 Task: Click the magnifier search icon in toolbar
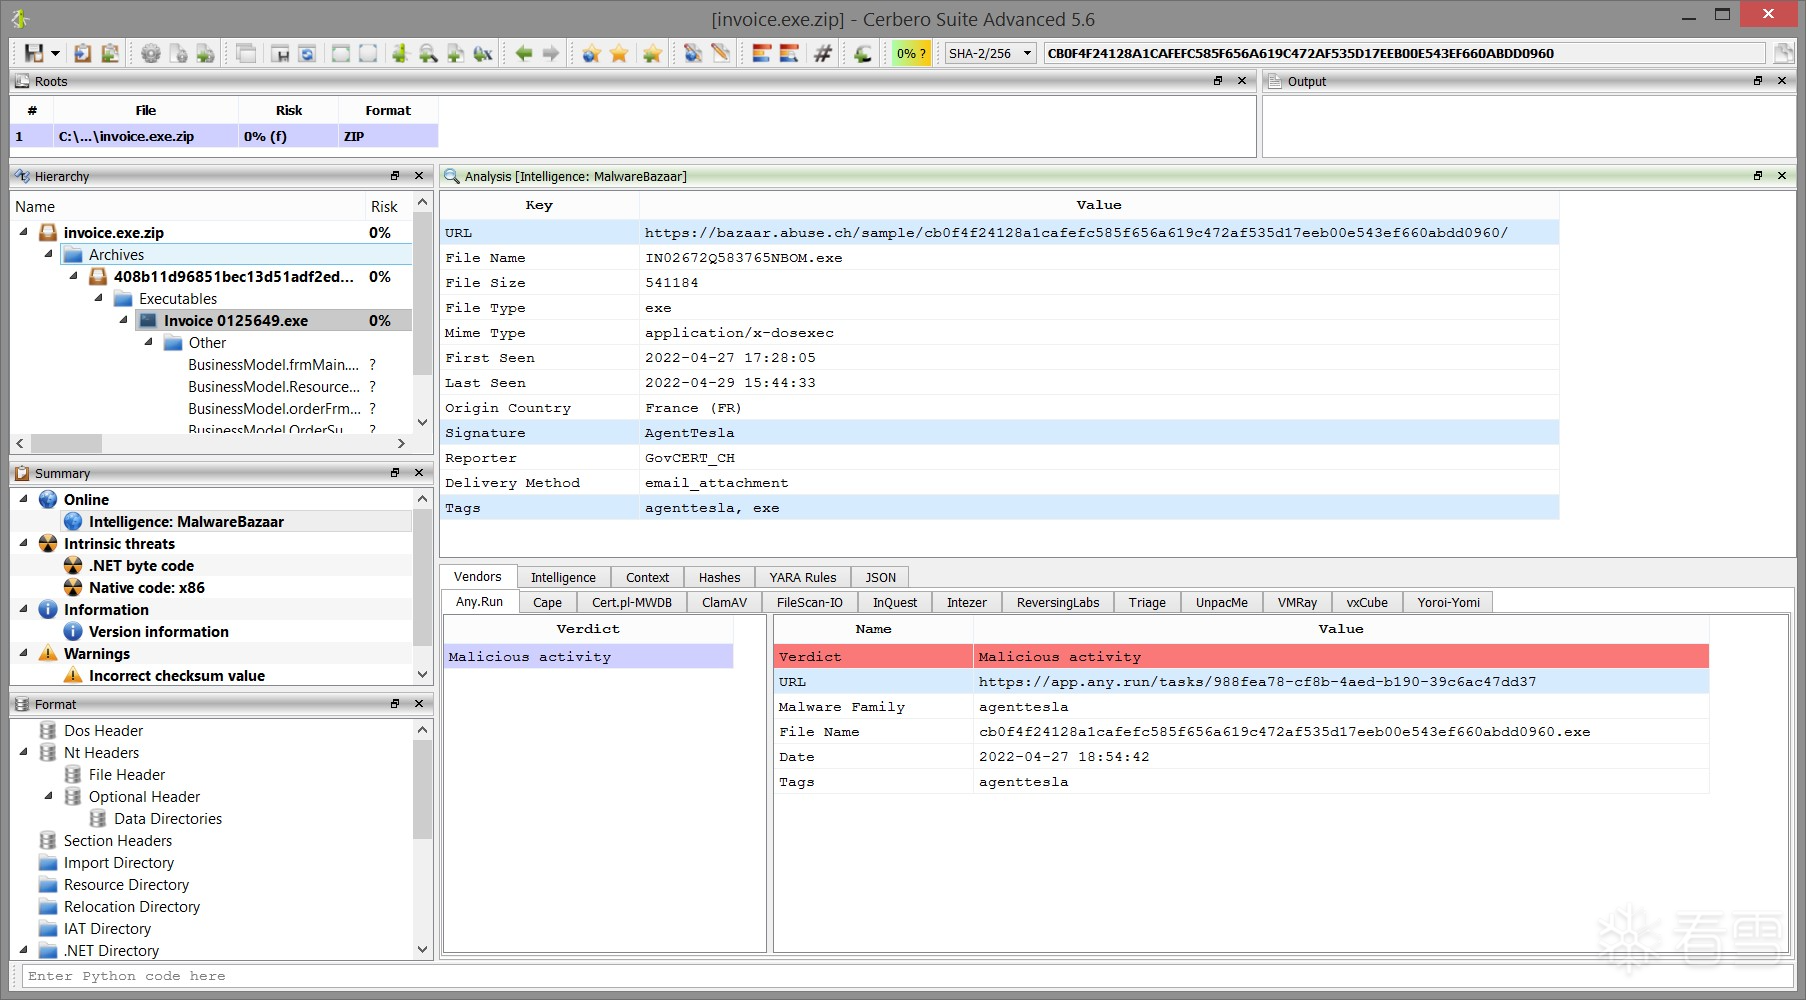(428, 54)
